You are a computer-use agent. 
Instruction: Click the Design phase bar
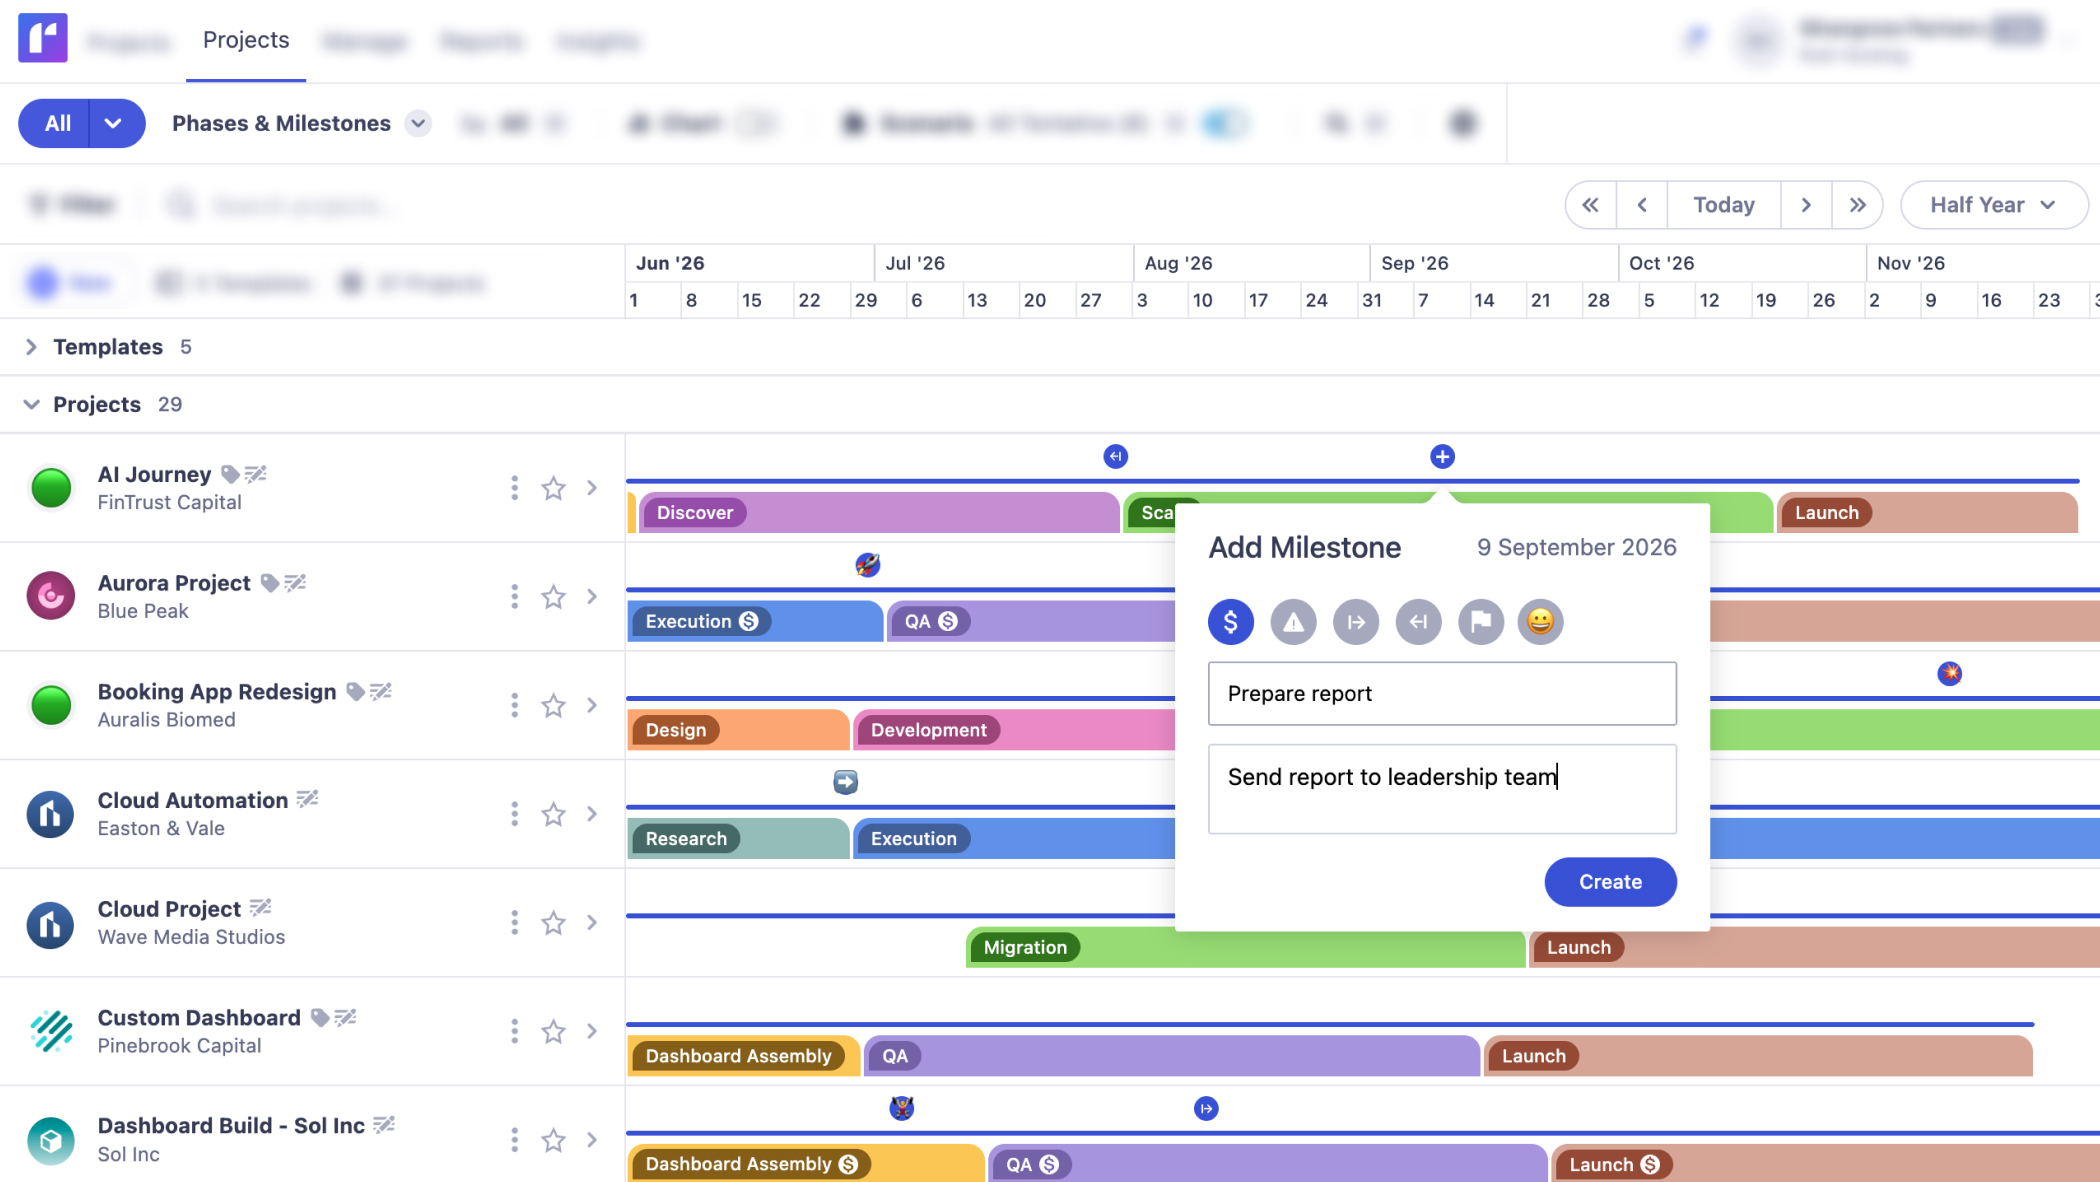click(739, 730)
